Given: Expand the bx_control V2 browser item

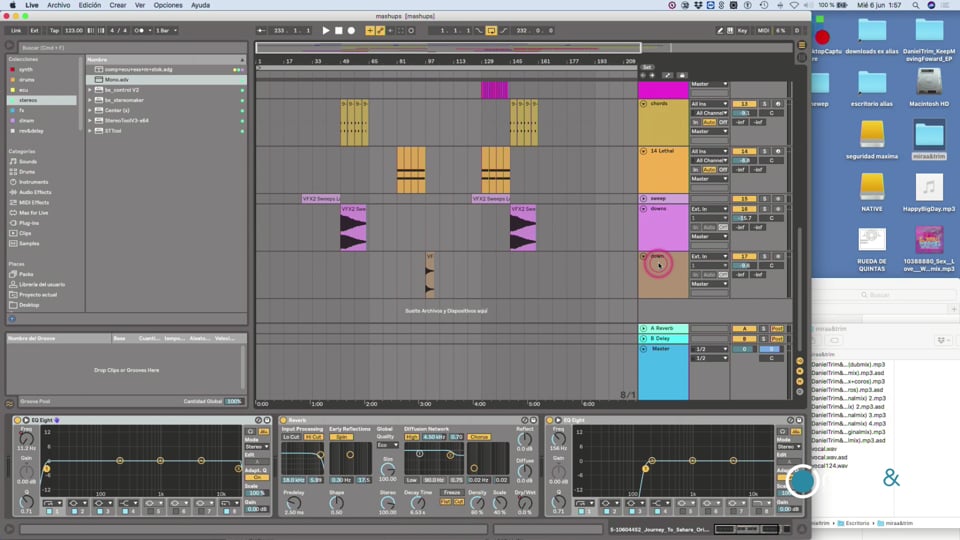Looking at the screenshot, I should coord(90,90).
